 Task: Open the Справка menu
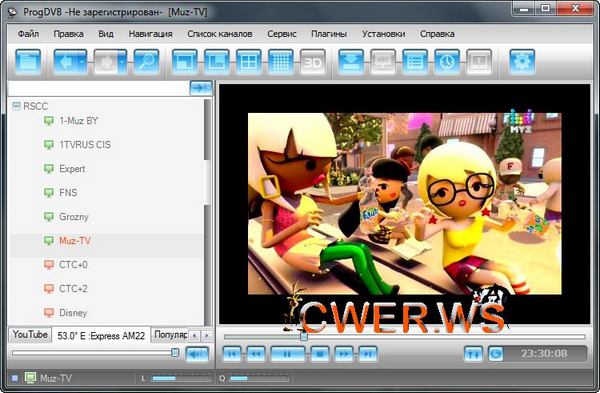coord(437,34)
